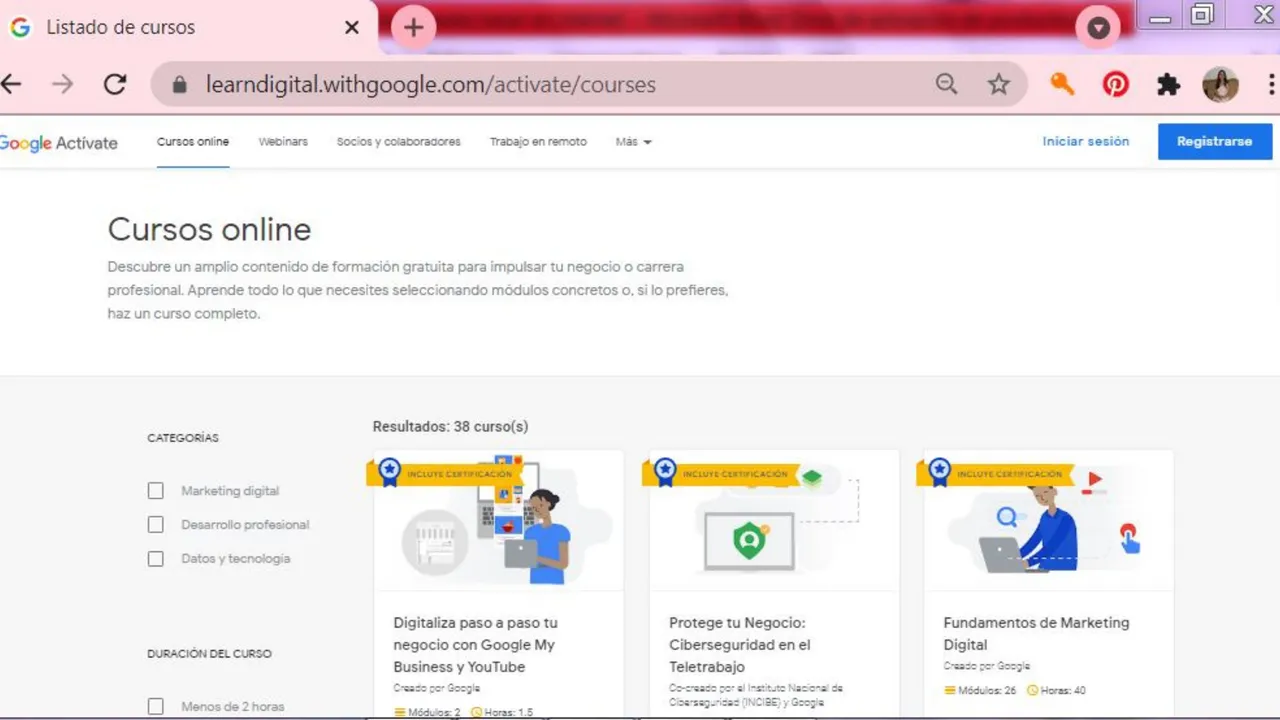Reload the page with the refresh icon

tap(115, 85)
